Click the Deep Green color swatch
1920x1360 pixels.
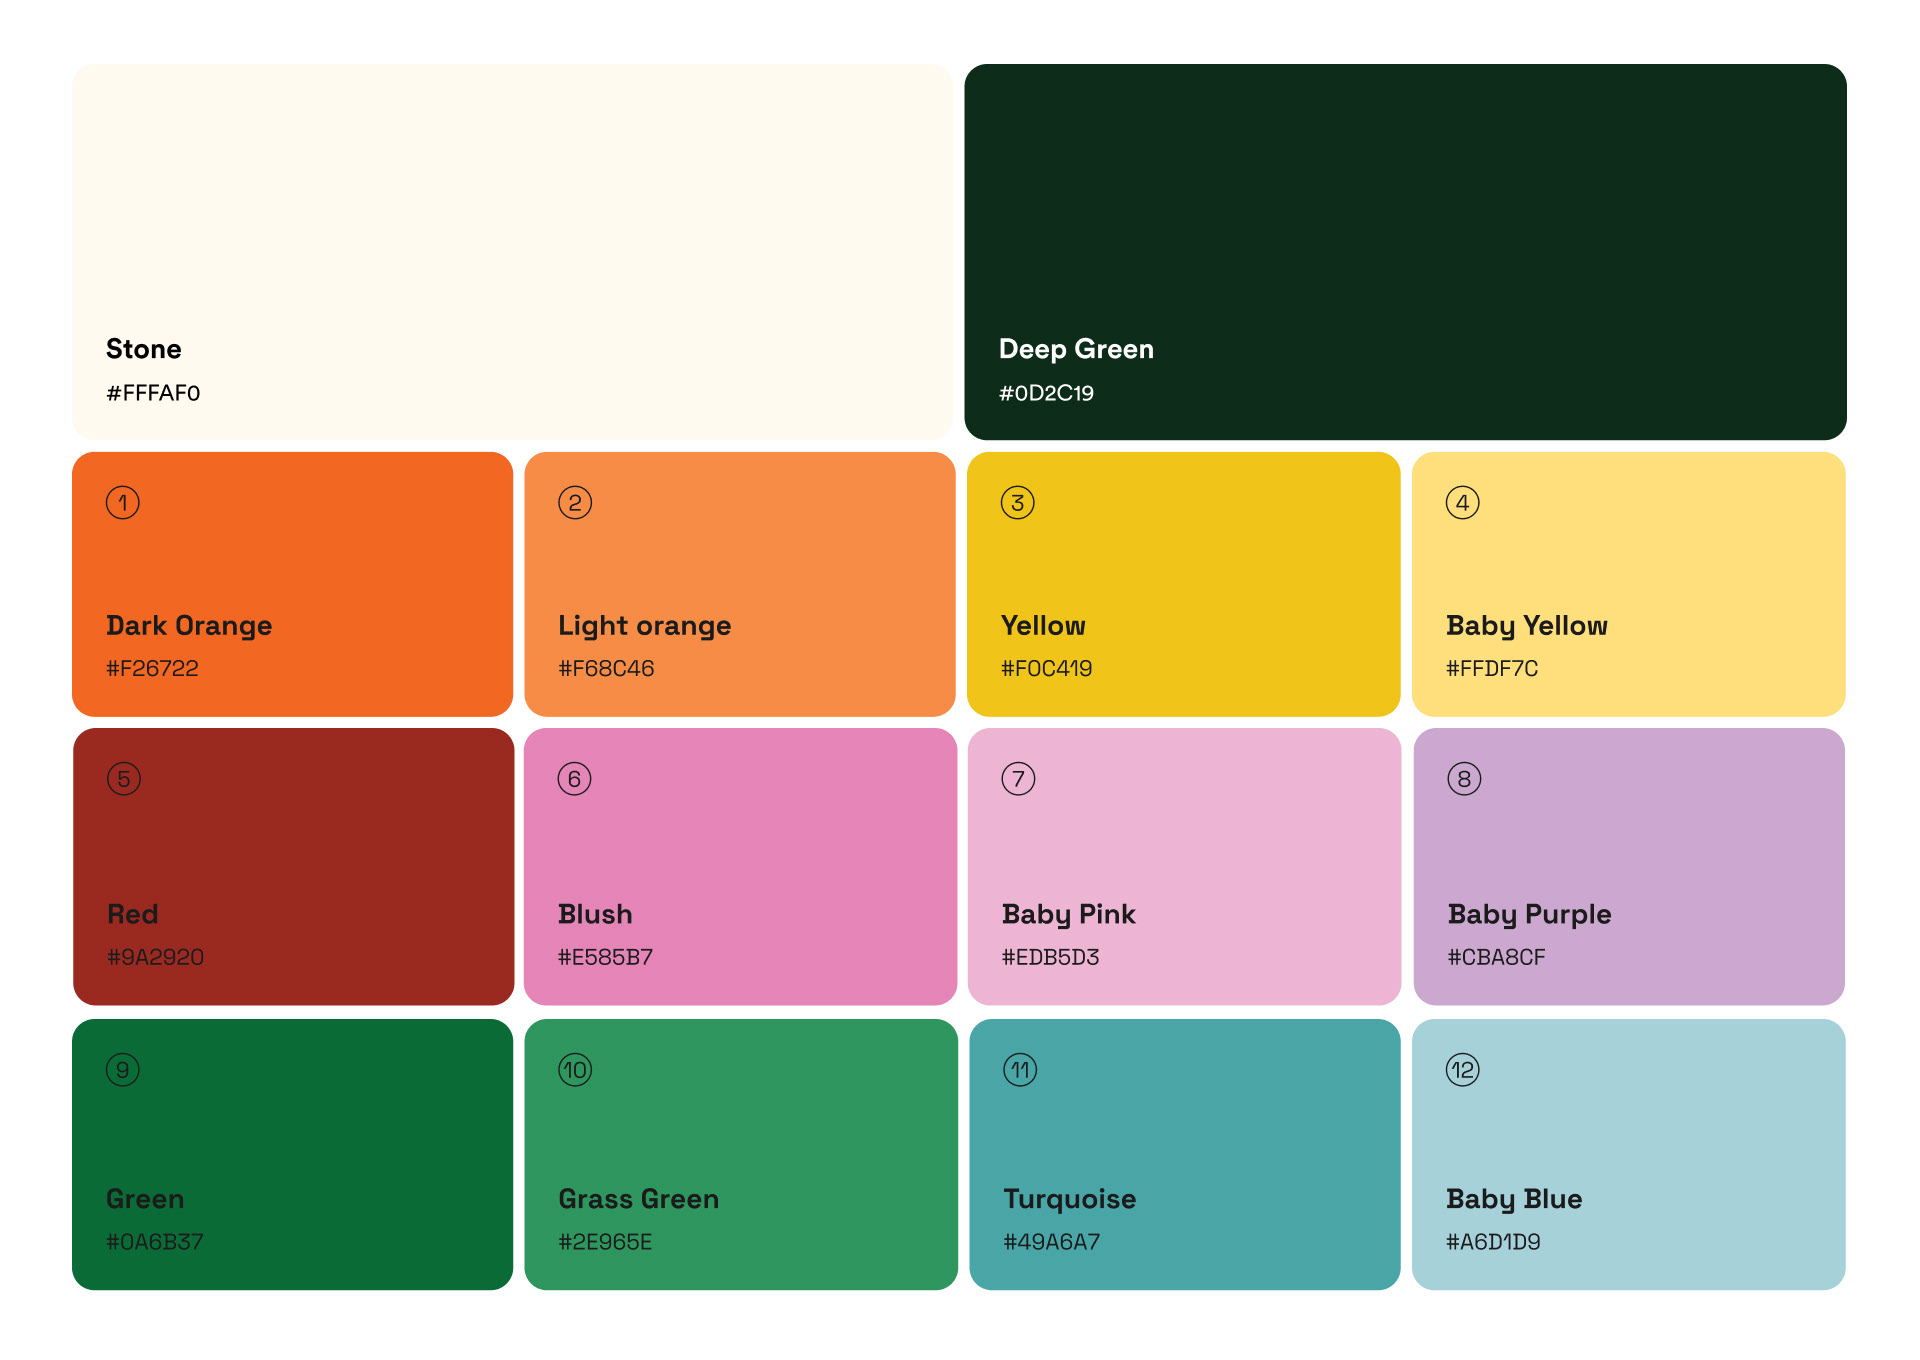click(1405, 252)
